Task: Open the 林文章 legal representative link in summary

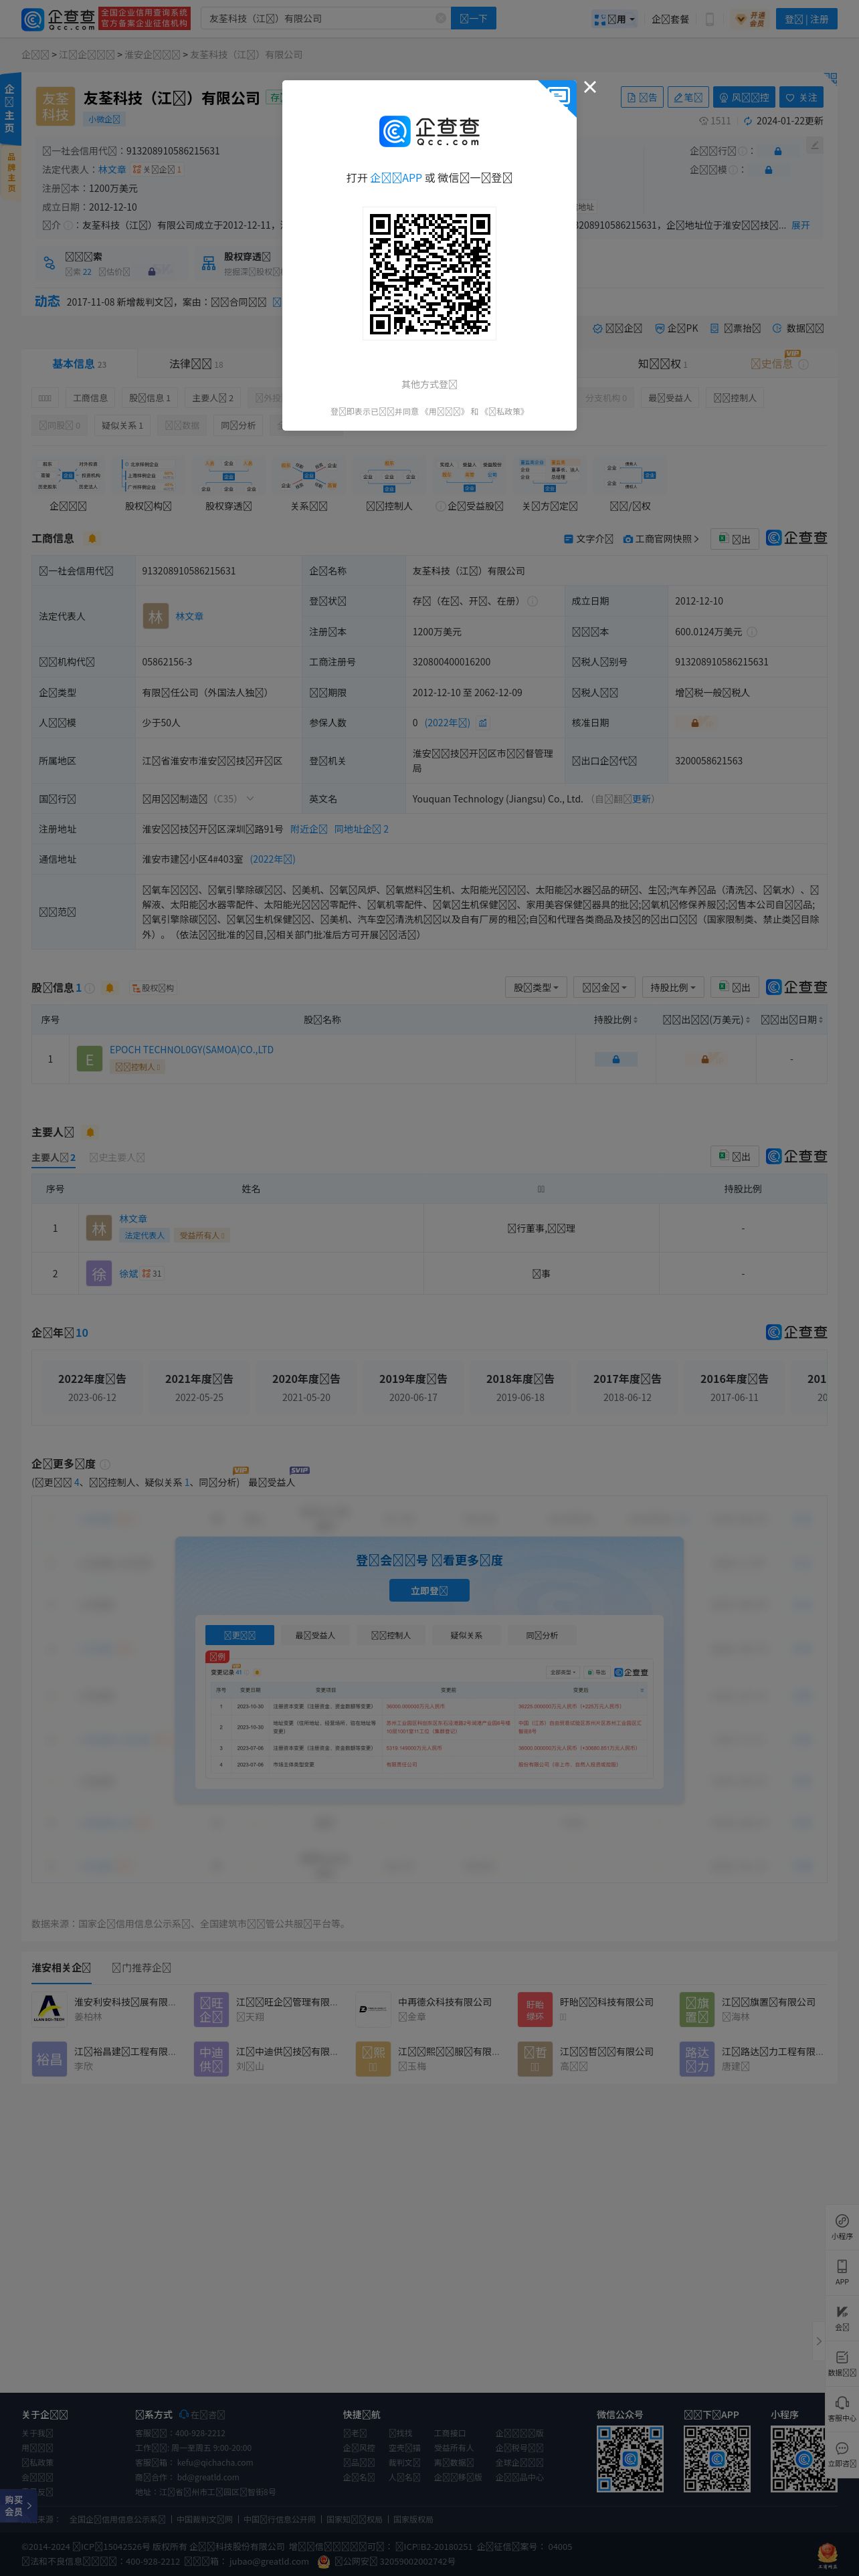Action: click(x=112, y=169)
